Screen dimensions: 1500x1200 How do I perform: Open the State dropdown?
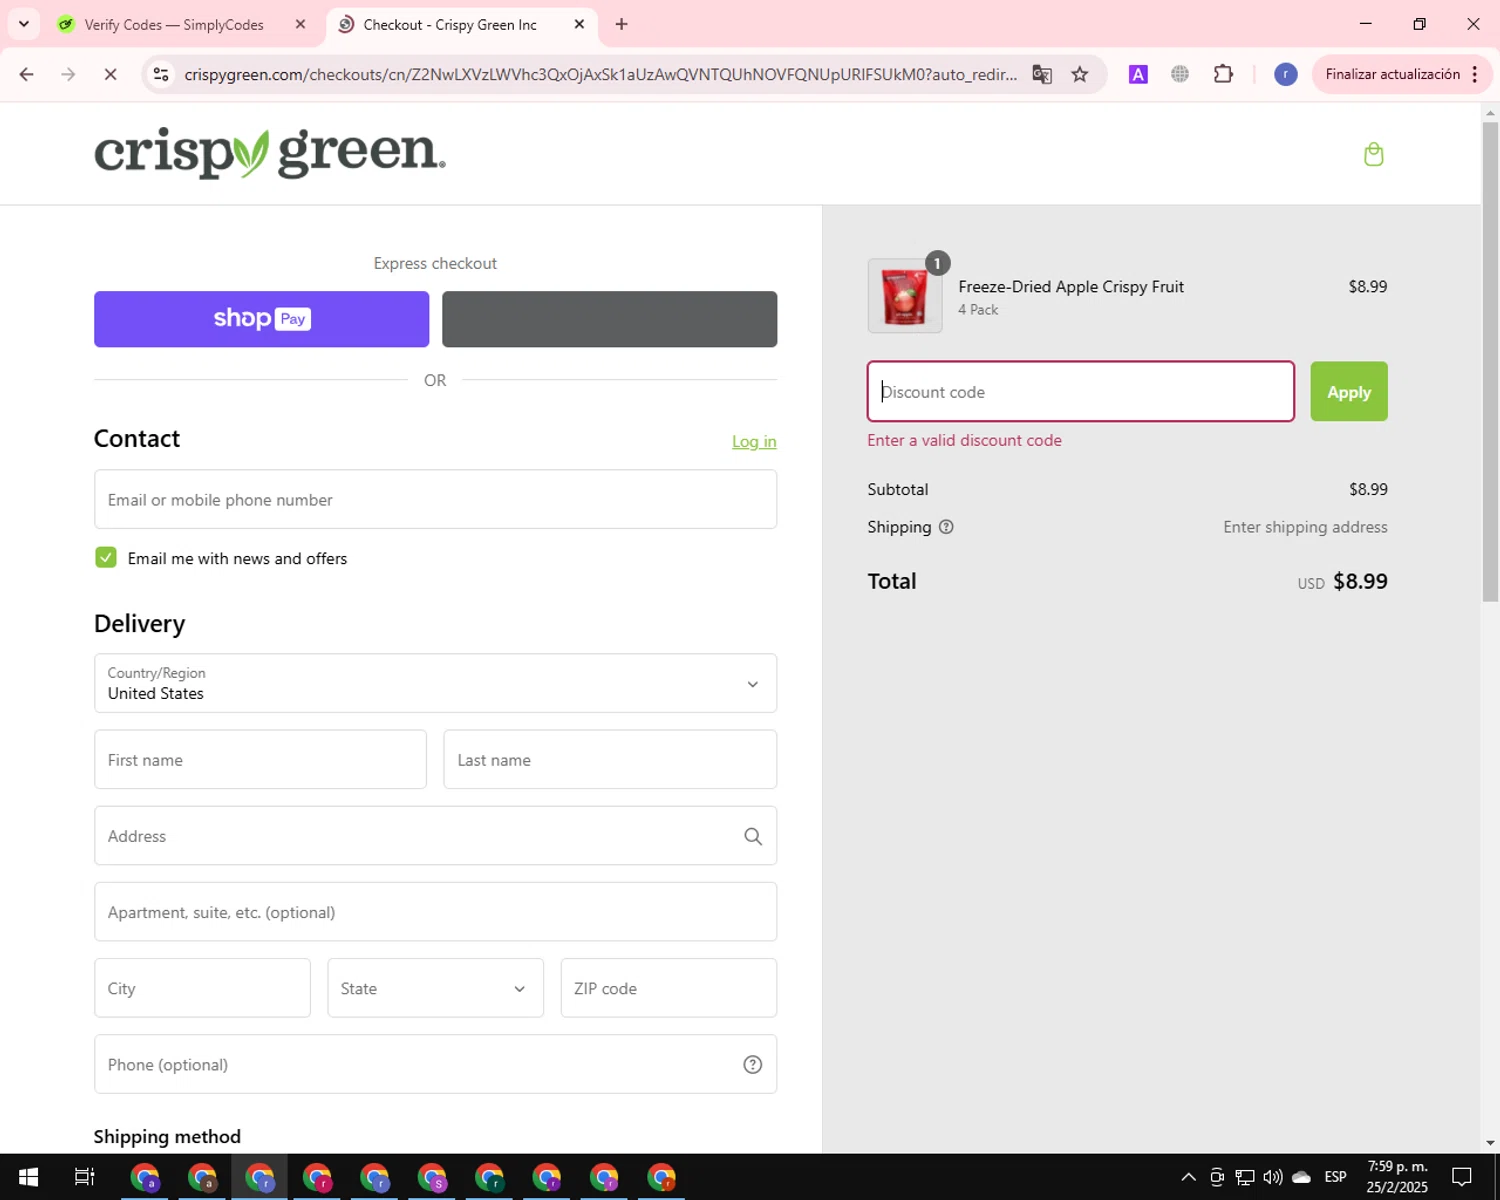435,988
